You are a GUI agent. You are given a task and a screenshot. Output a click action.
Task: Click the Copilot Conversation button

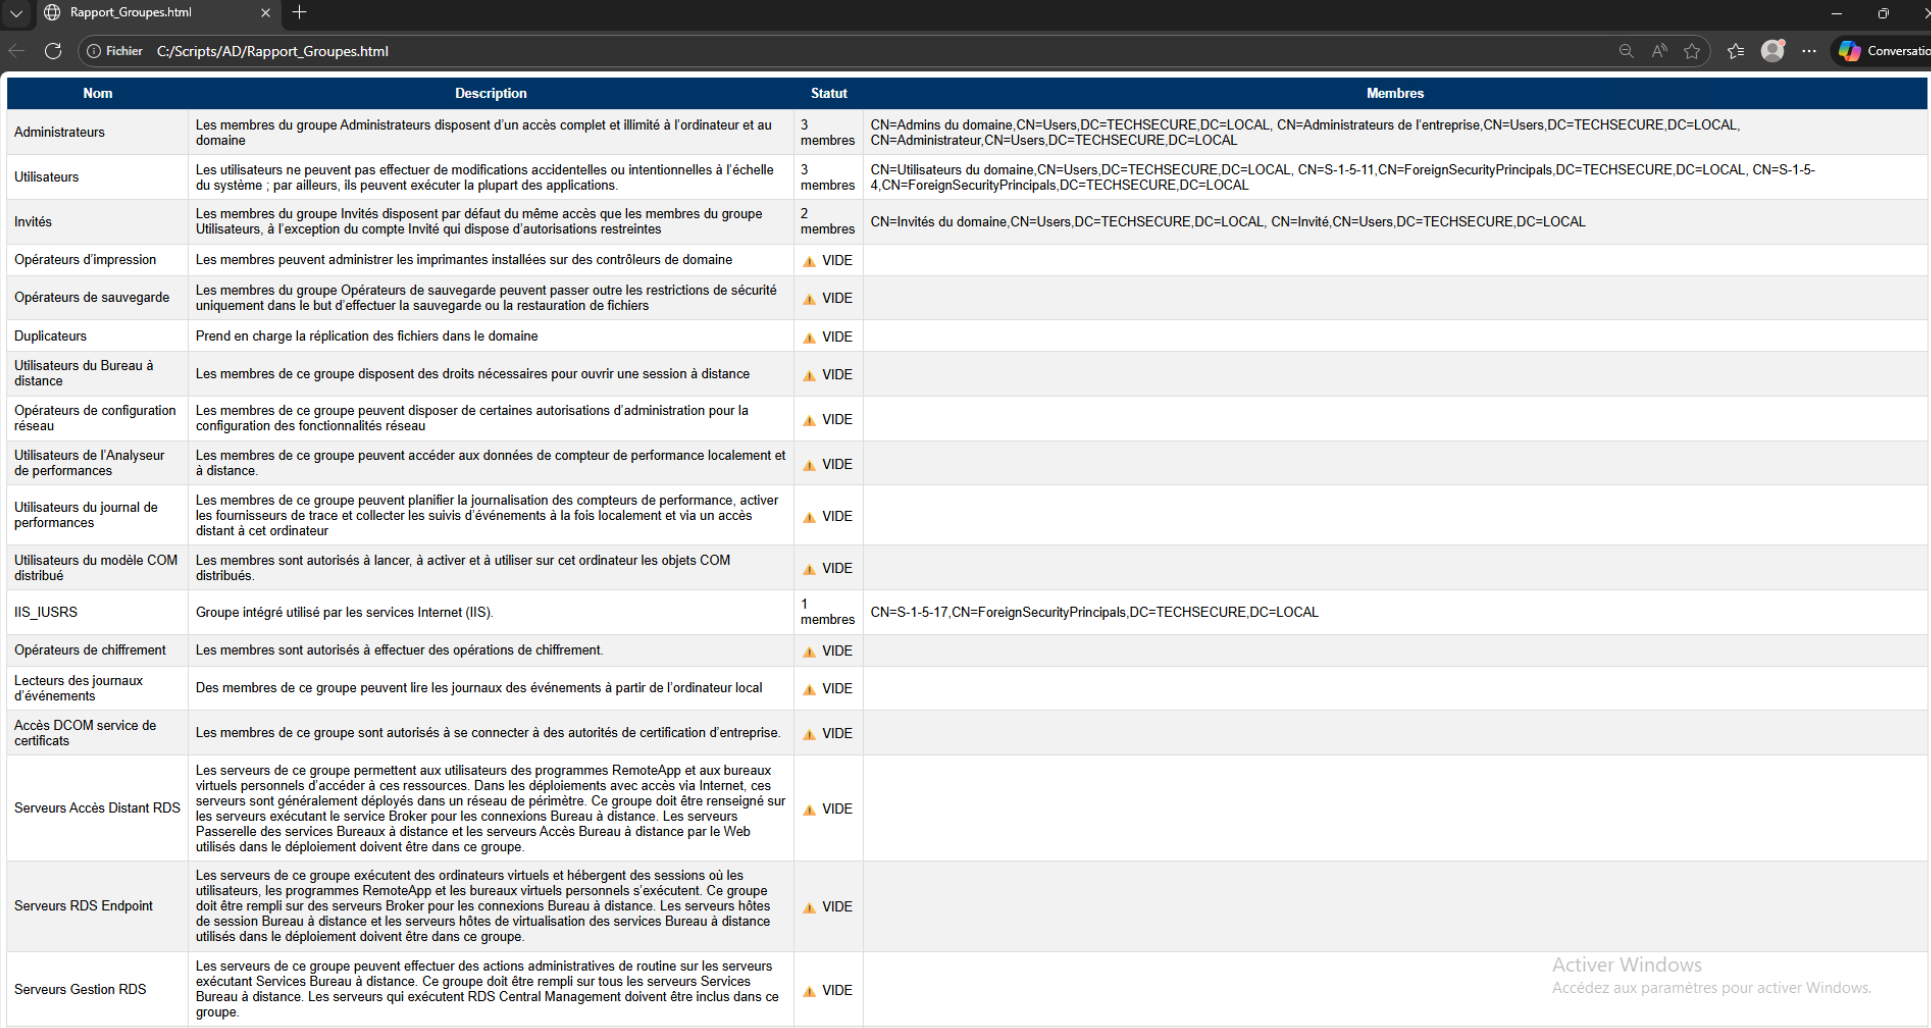pyautogui.click(x=1882, y=51)
